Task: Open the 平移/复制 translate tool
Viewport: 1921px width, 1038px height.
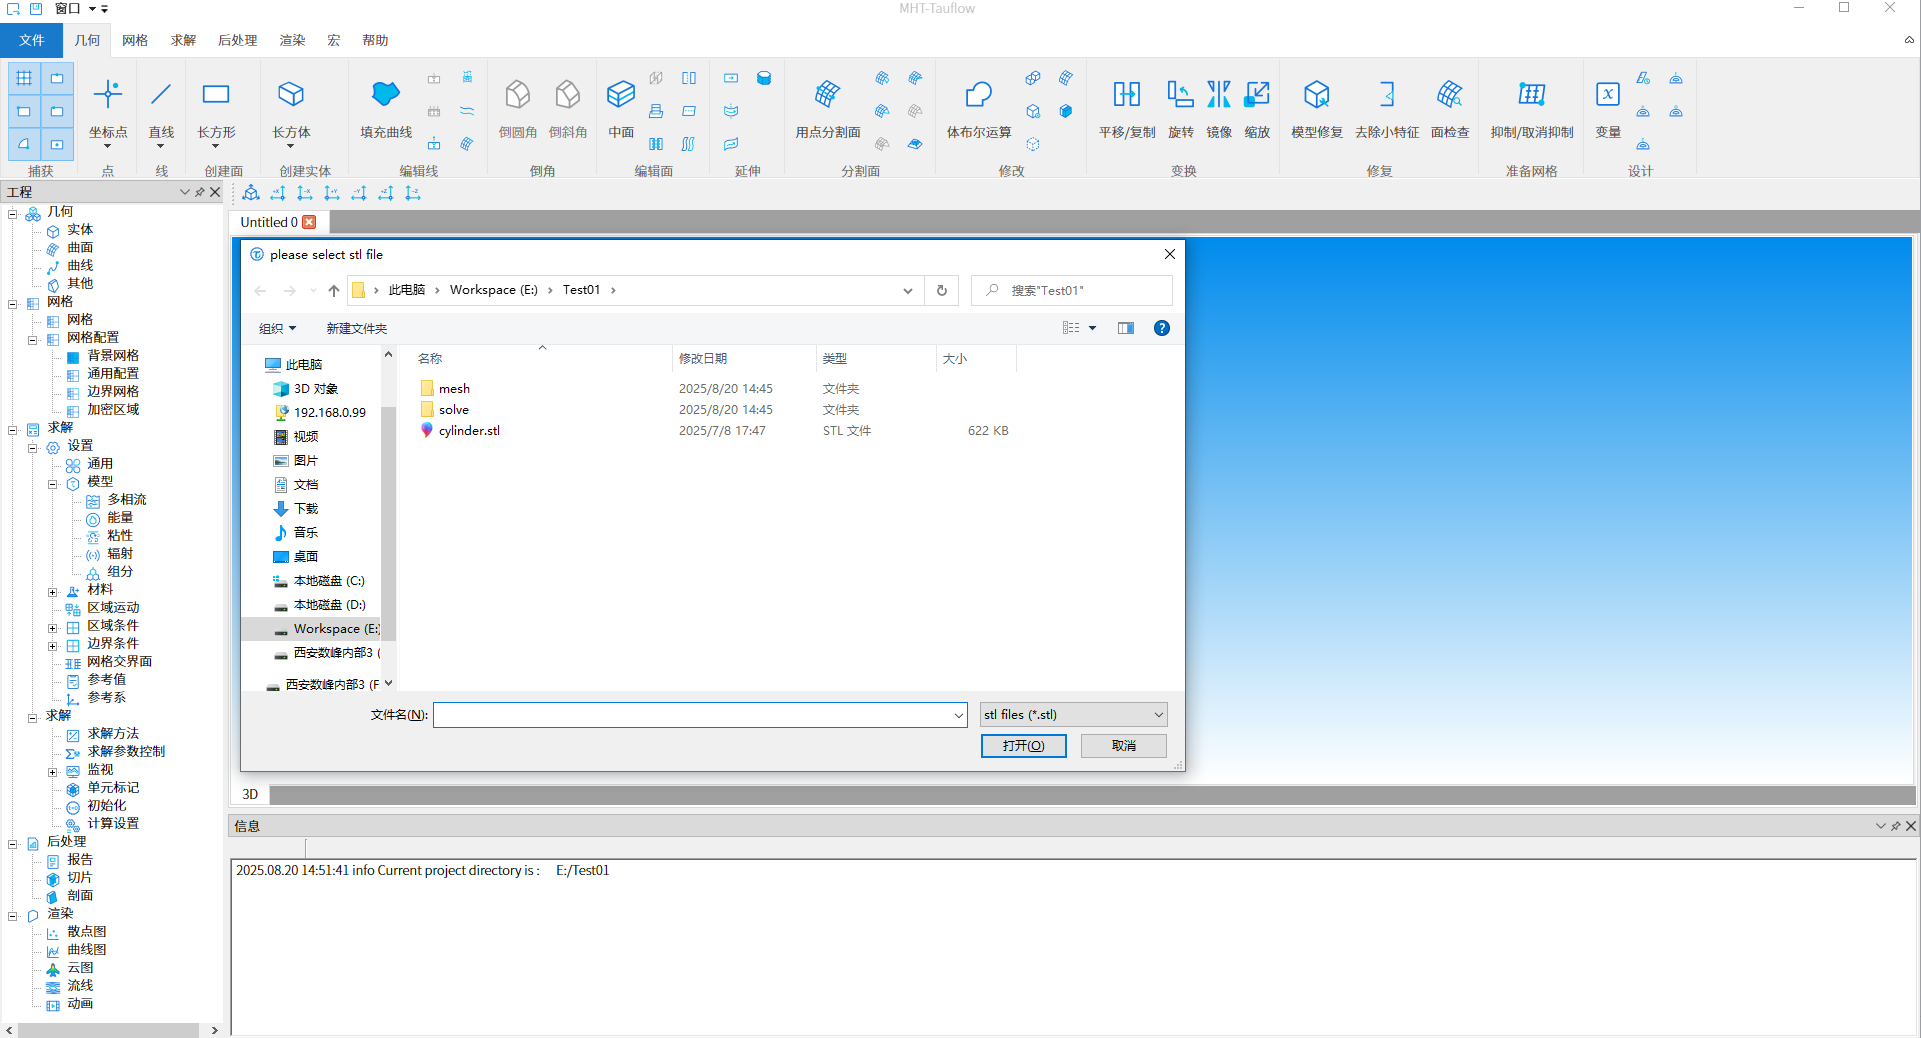Action: pos(1126,96)
